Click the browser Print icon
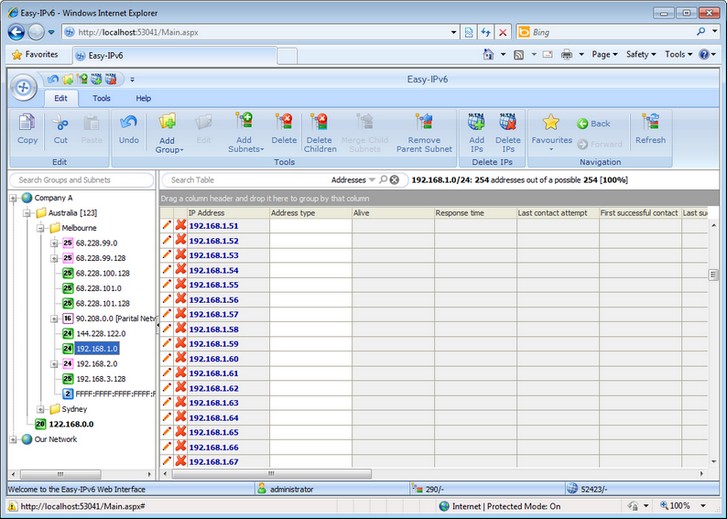The image size is (727, 519). coord(567,54)
